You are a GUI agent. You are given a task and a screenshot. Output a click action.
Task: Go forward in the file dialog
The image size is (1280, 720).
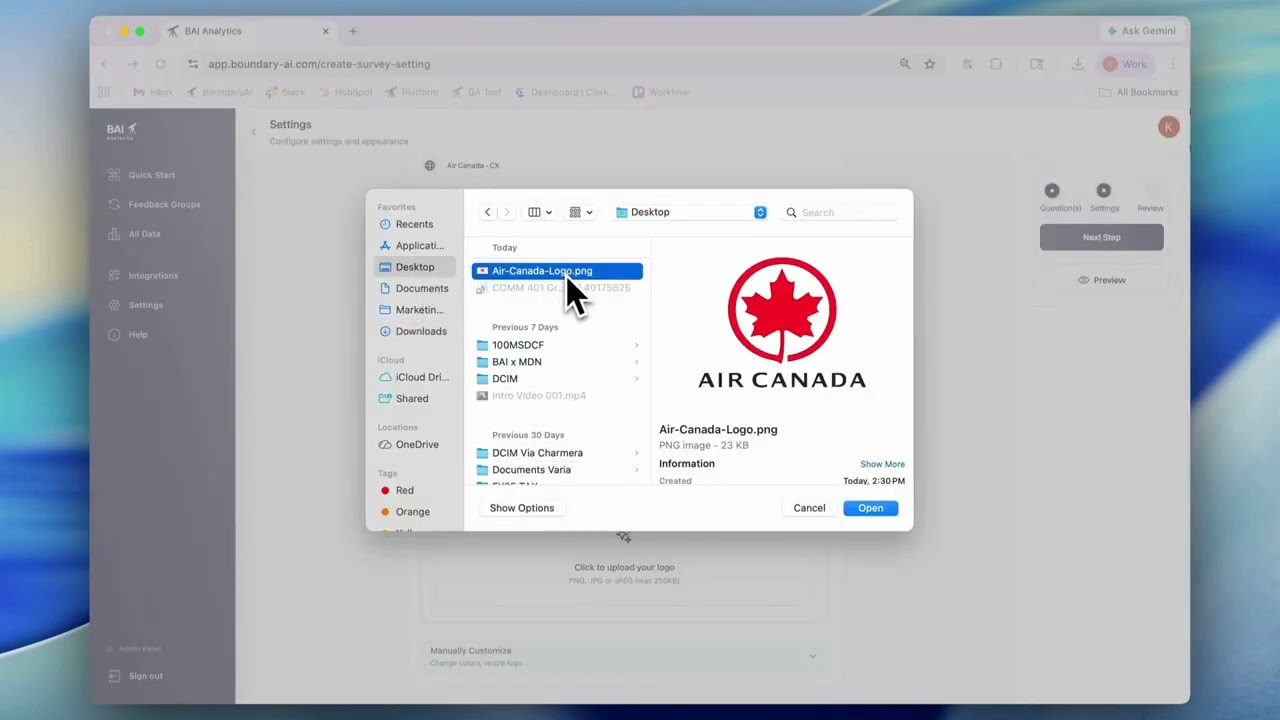[x=506, y=212]
